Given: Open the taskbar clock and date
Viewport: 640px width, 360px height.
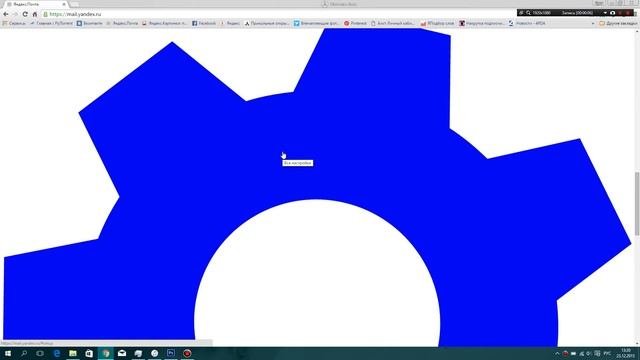Looking at the screenshot, I should tap(625, 353).
